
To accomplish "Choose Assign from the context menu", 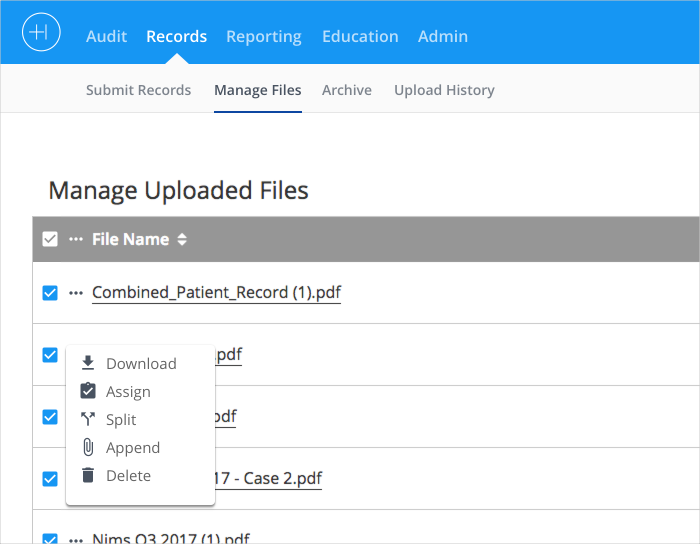I will point(140,391).
